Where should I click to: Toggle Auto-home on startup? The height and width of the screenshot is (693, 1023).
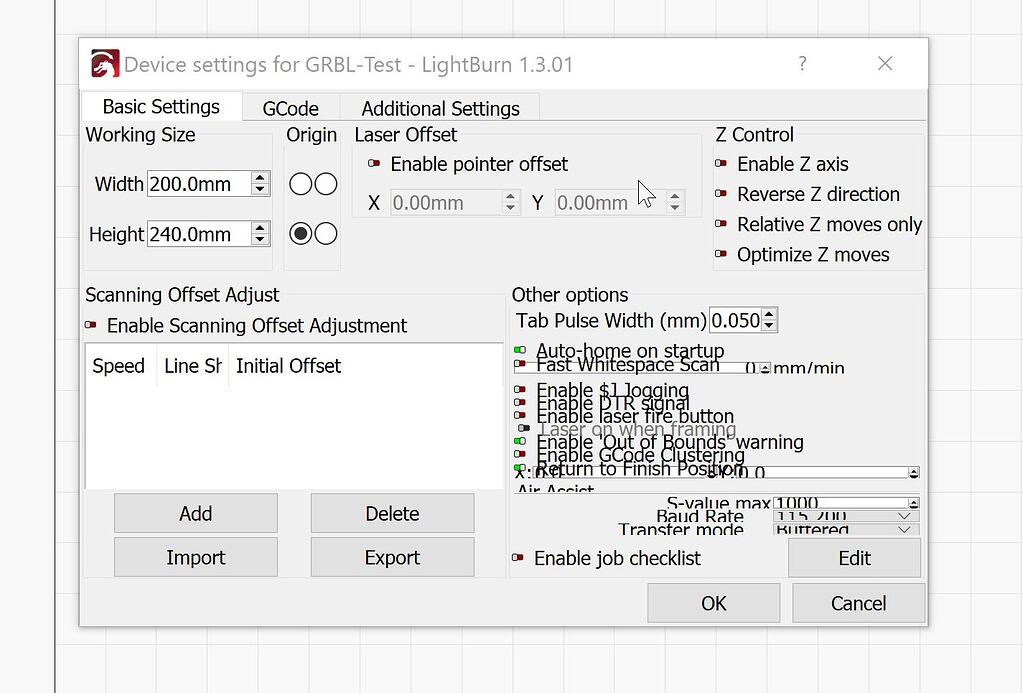tap(520, 350)
